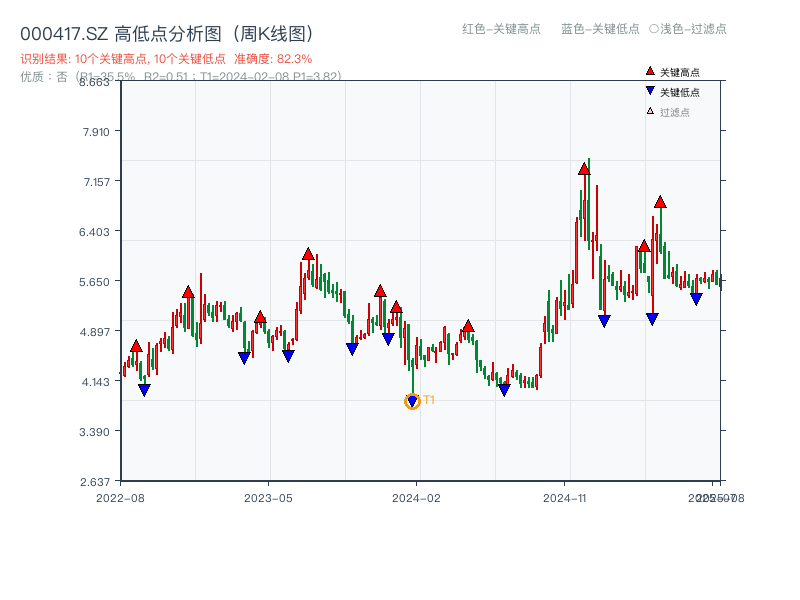Image resolution: width=800 pixels, height=600 pixels.
Task: Click the blue triangle just before the 2023-05 tick
Action: coord(244,358)
